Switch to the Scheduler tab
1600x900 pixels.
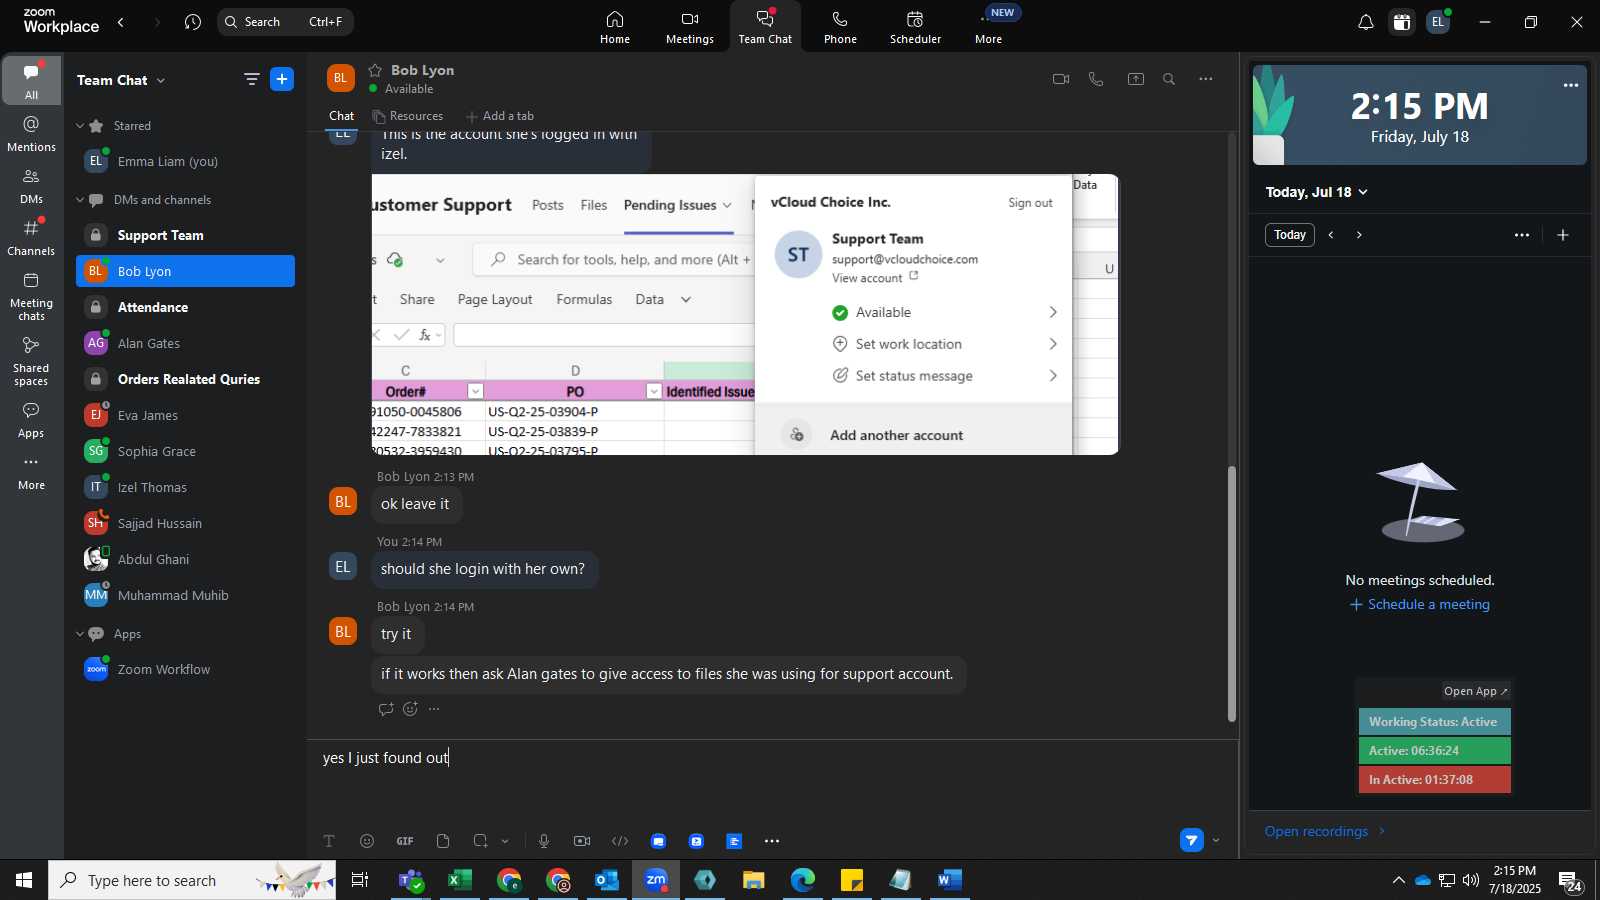(915, 27)
